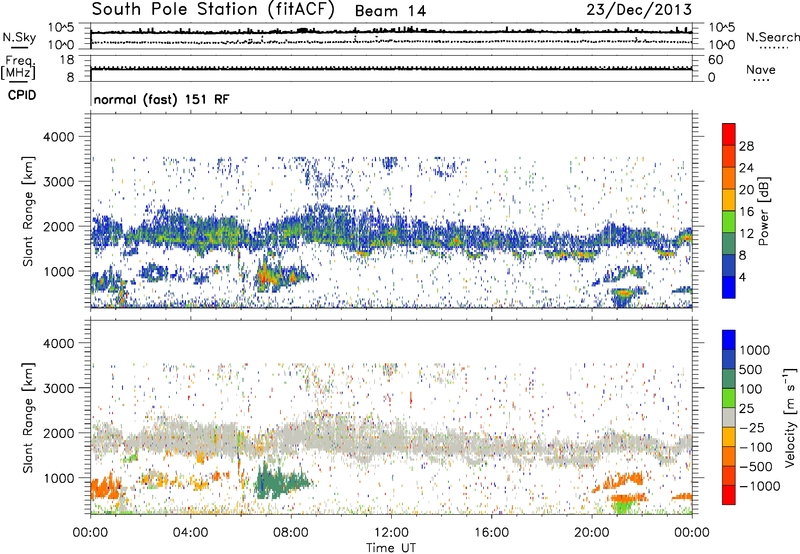Click the 'Time UT' axis title
Viewport: 800px width, 554px height.
(x=391, y=547)
